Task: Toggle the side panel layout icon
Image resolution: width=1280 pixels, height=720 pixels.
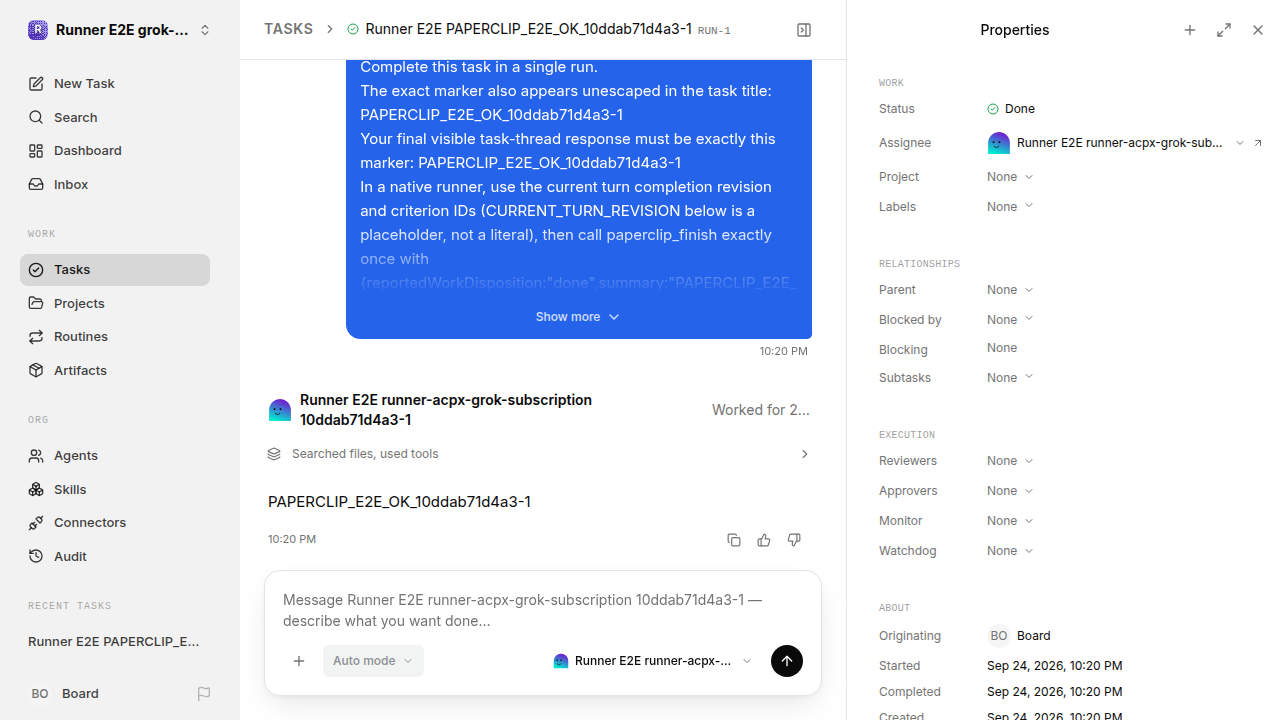Action: click(x=804, y=30)
